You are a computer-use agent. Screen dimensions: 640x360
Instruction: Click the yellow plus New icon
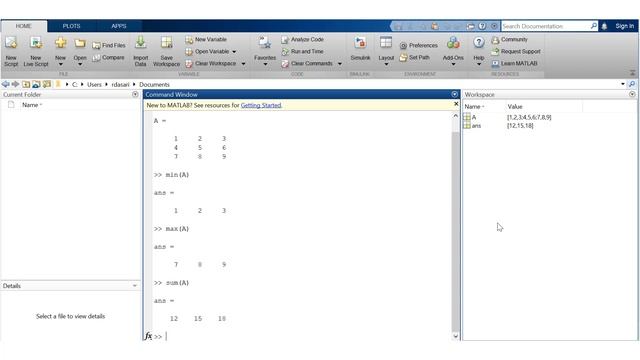pyautogui.click(x=60, y=42)
